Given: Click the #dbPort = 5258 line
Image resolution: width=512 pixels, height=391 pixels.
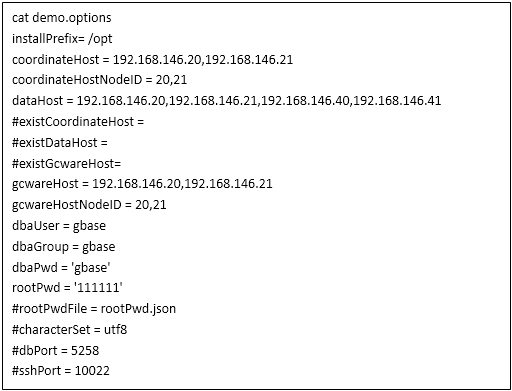Looking at the screenshot, I should [x=56, y=351].
